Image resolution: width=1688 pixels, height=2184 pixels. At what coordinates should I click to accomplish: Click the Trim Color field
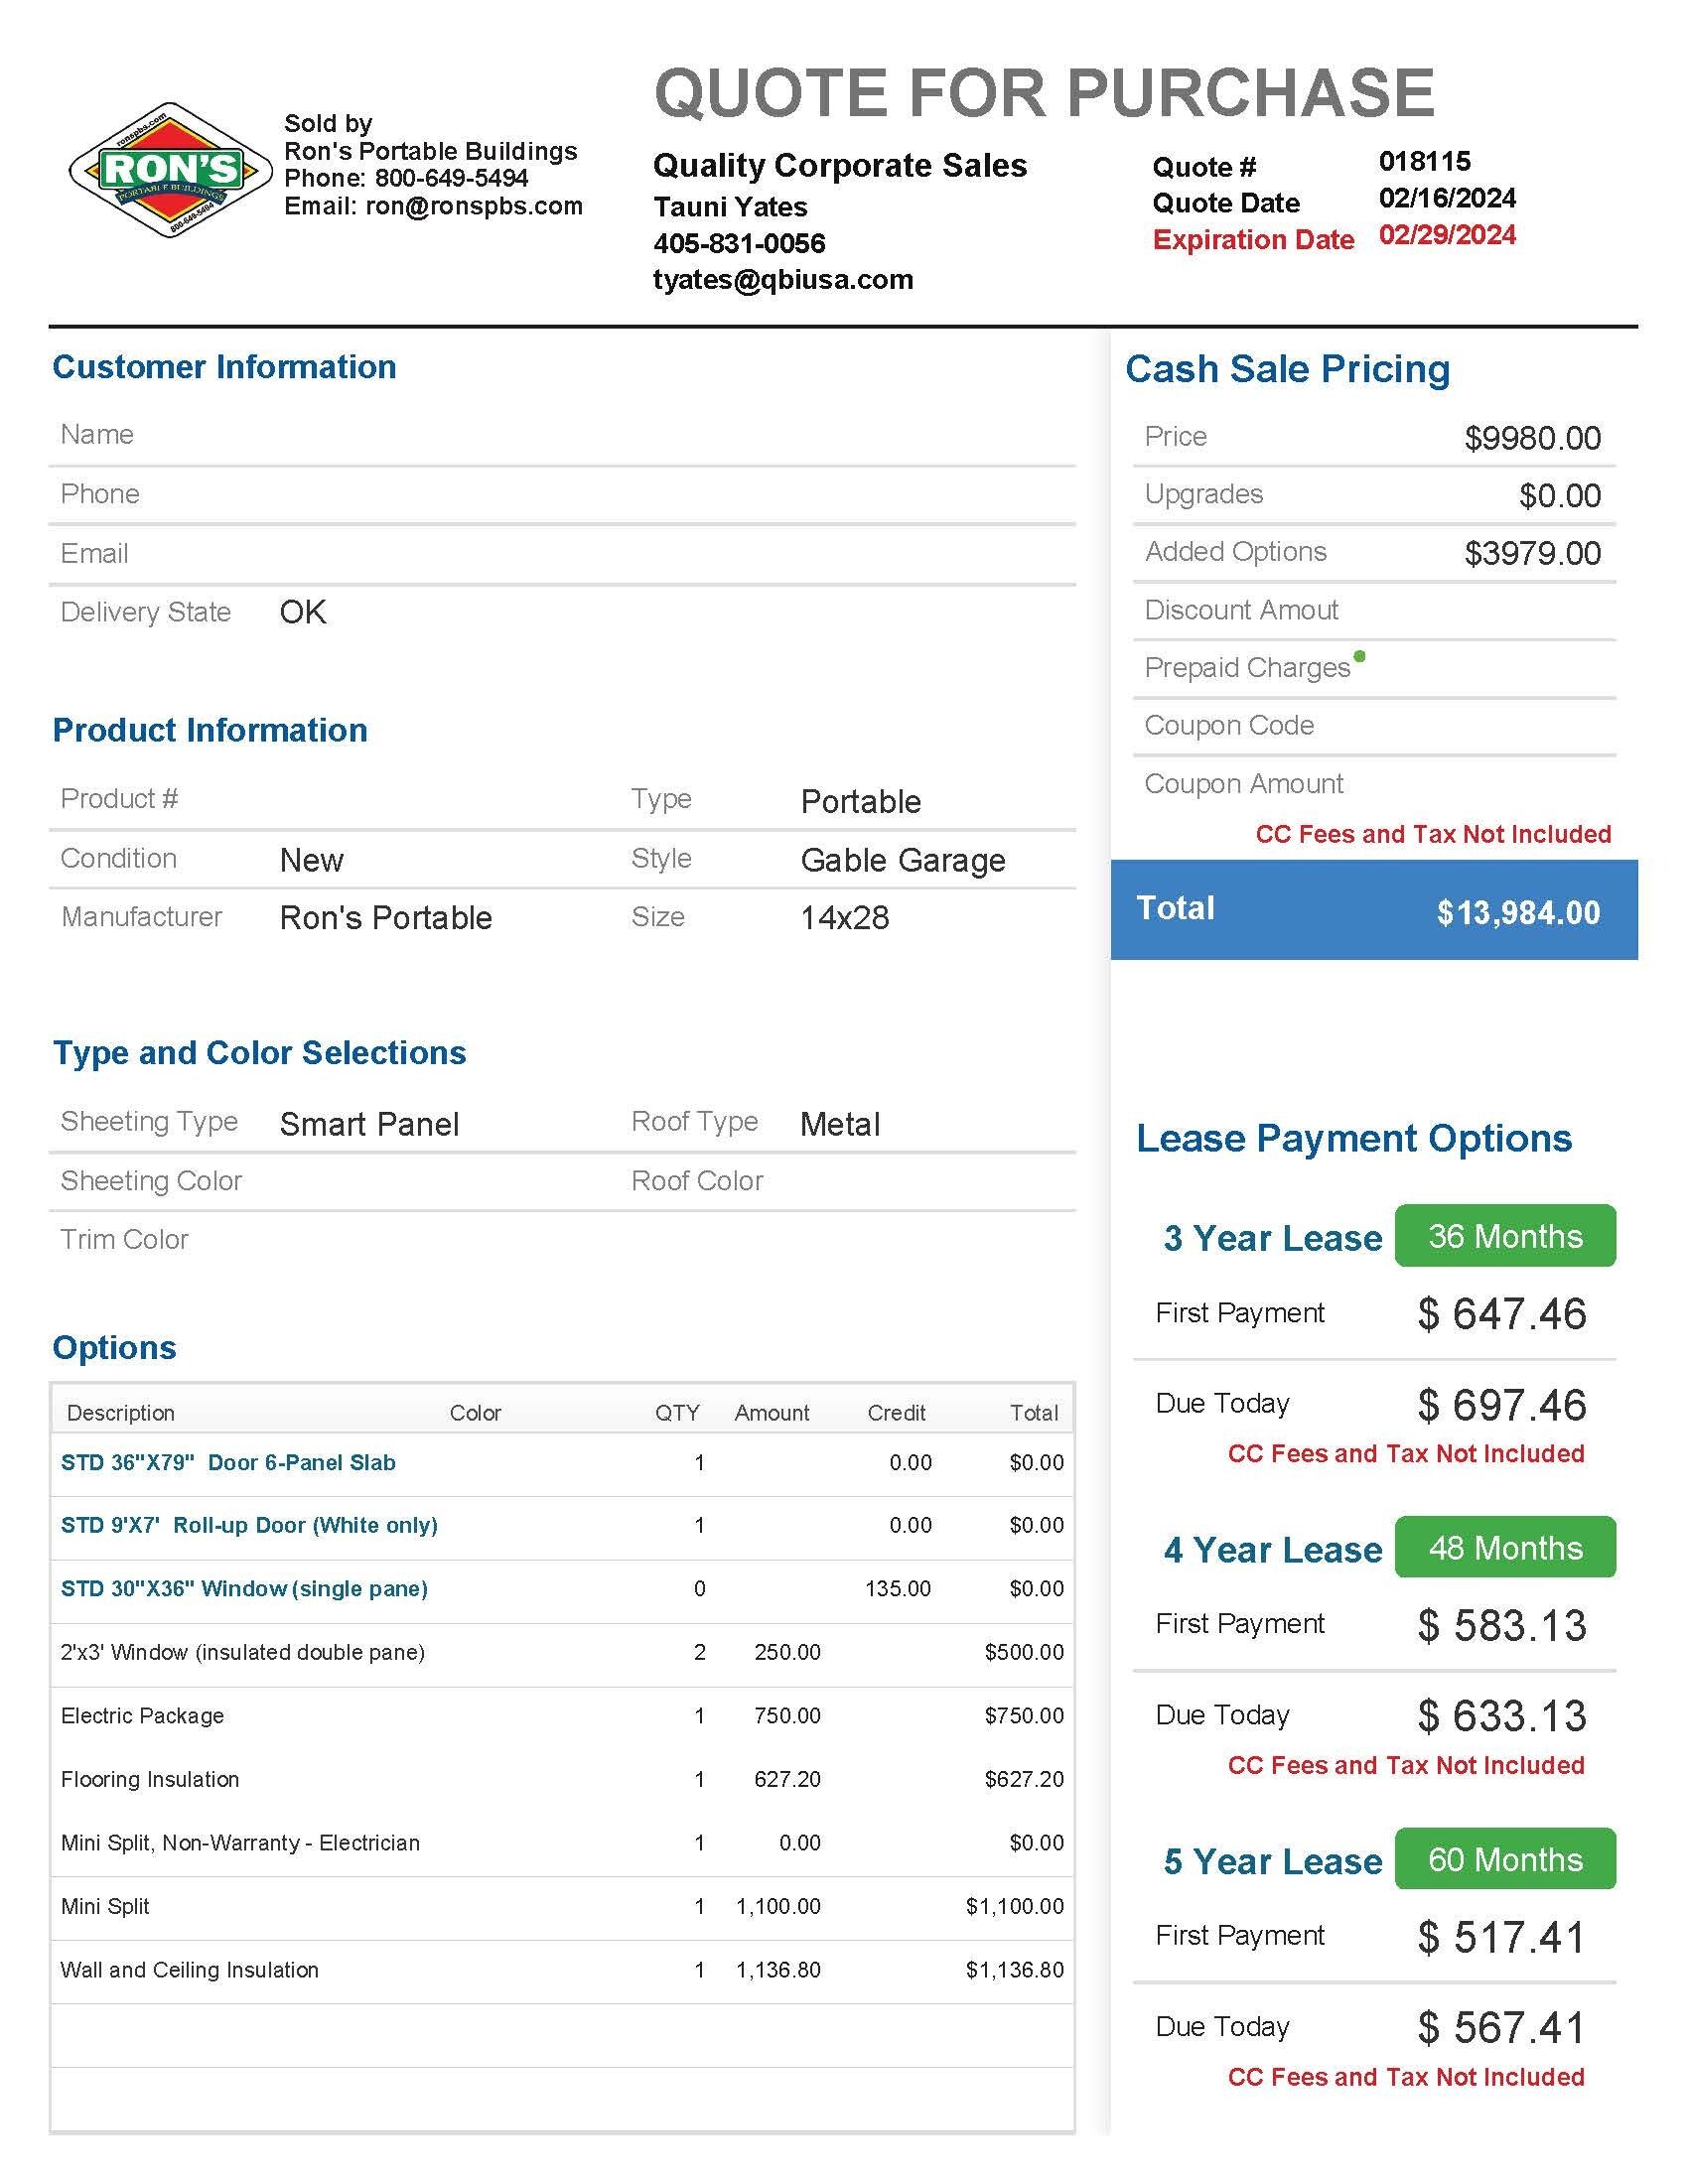pos(562,1240)
